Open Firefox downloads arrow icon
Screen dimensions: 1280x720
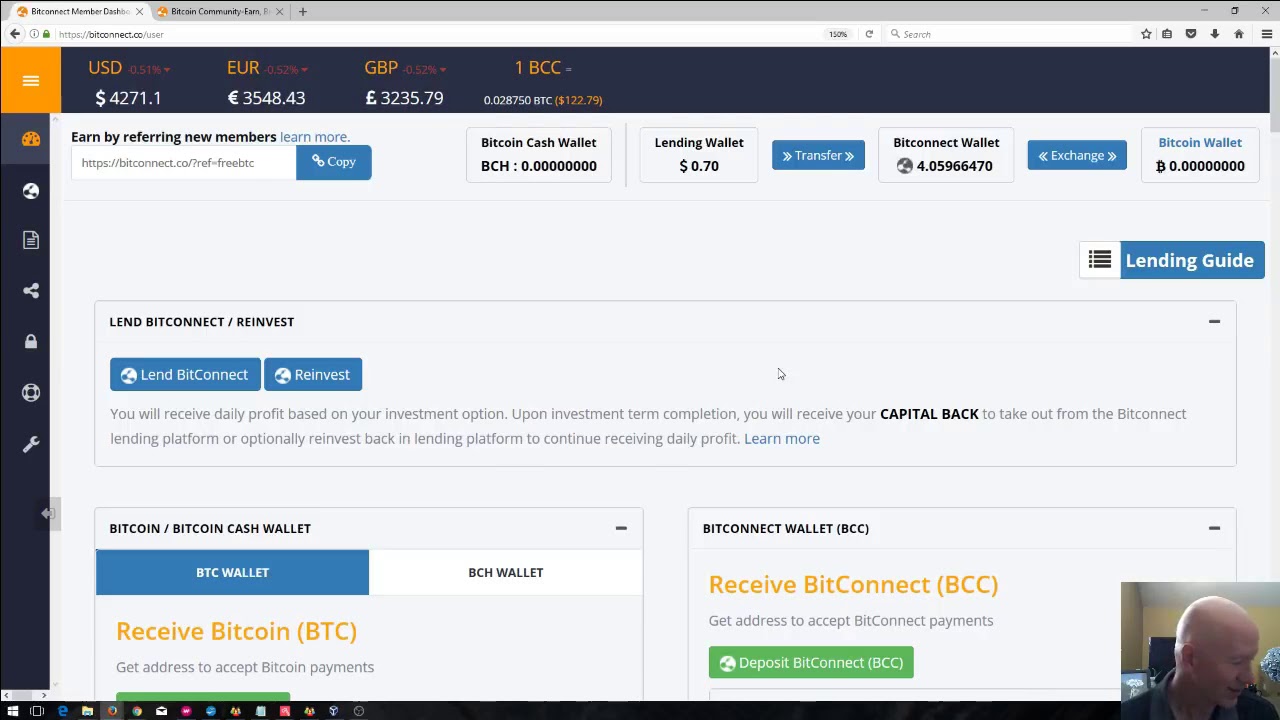point(1215,34)
